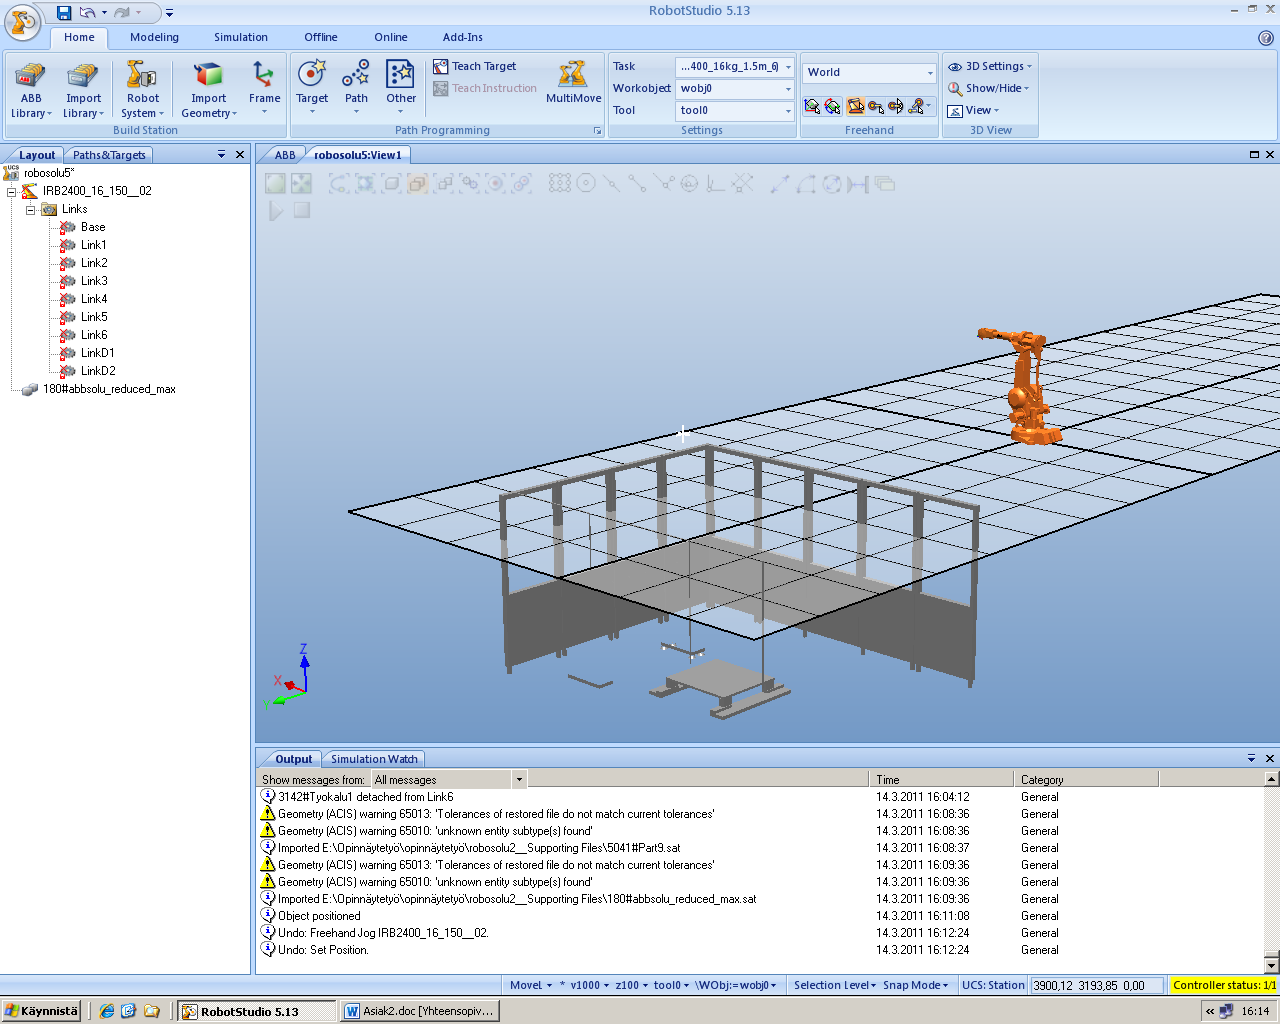The height and width of the screenshot is (1024, 1280).
Task: Toggle the Jog Linear freehand tool
Action: [876, 106]
